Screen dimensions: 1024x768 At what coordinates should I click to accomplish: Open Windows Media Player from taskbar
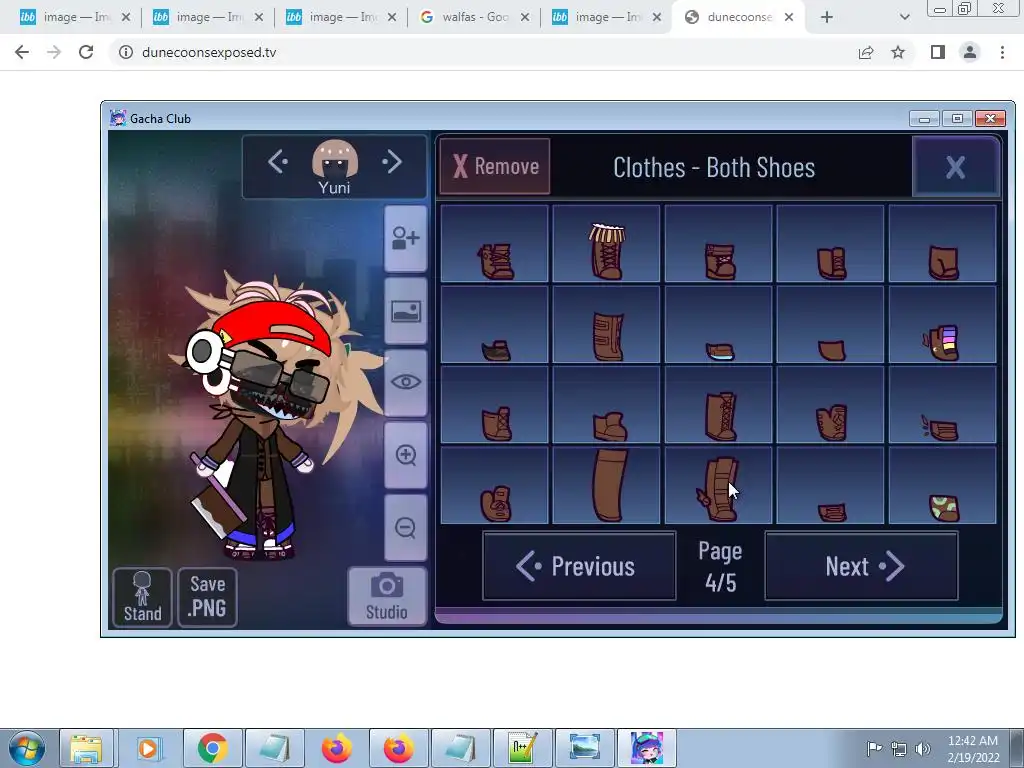pos(148,748)
